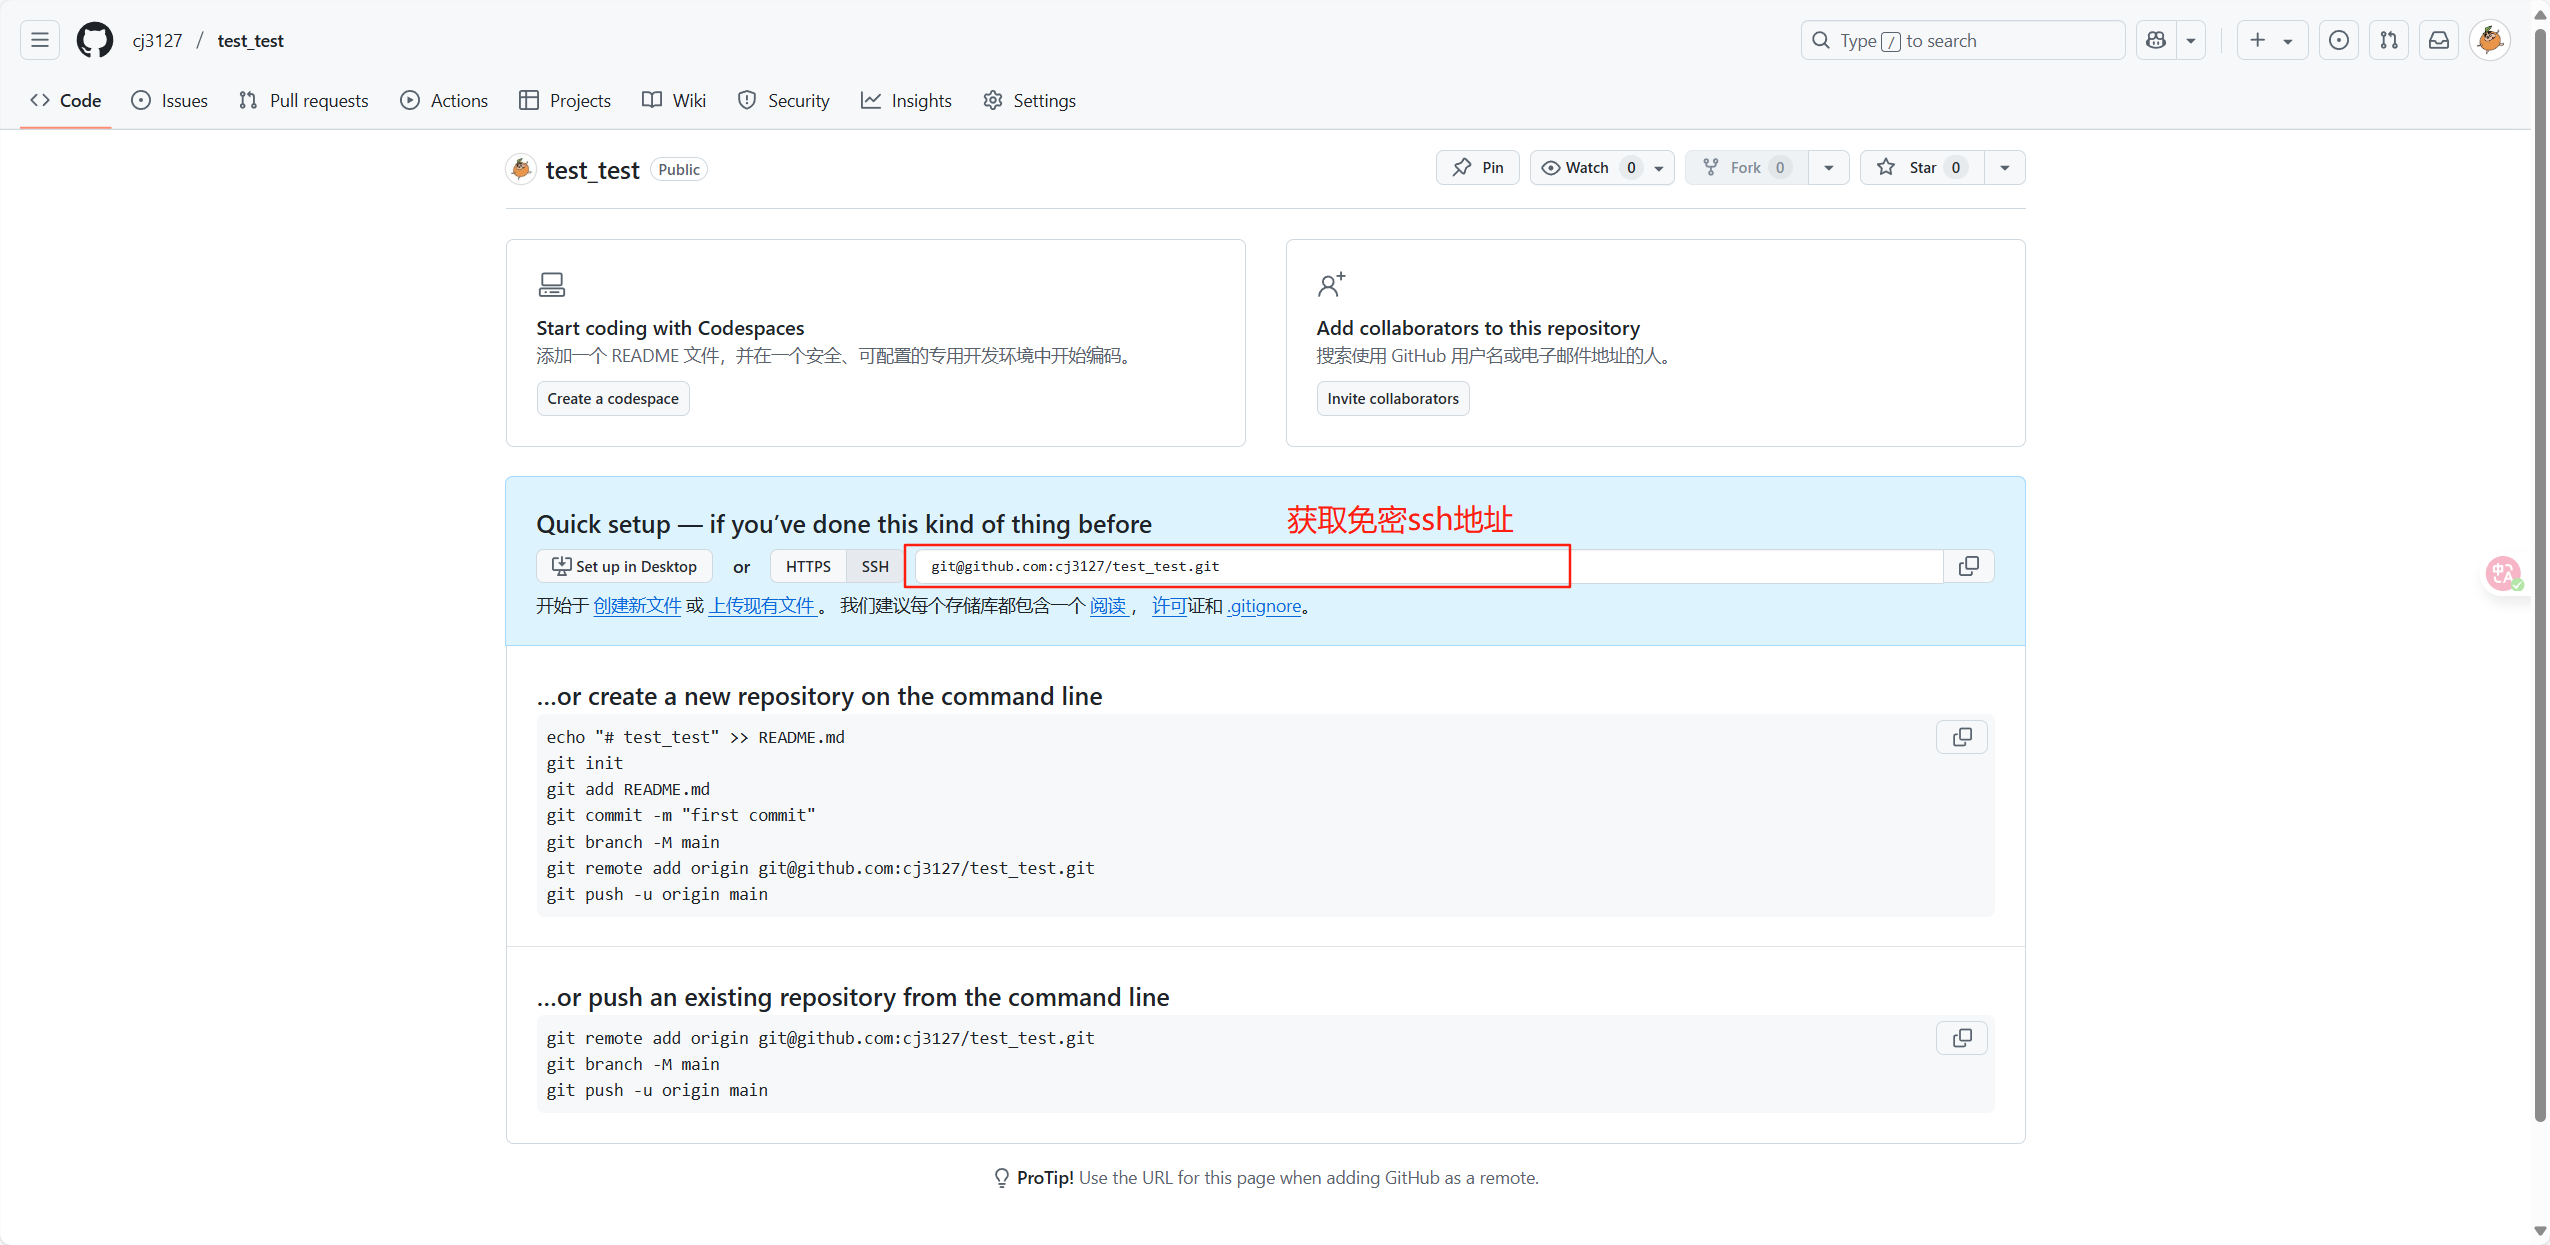Click the scrollbar down arrow
The height and width of the screenshot is (1245, 2550).
pyautogui.click(x=2540, y=1232)
